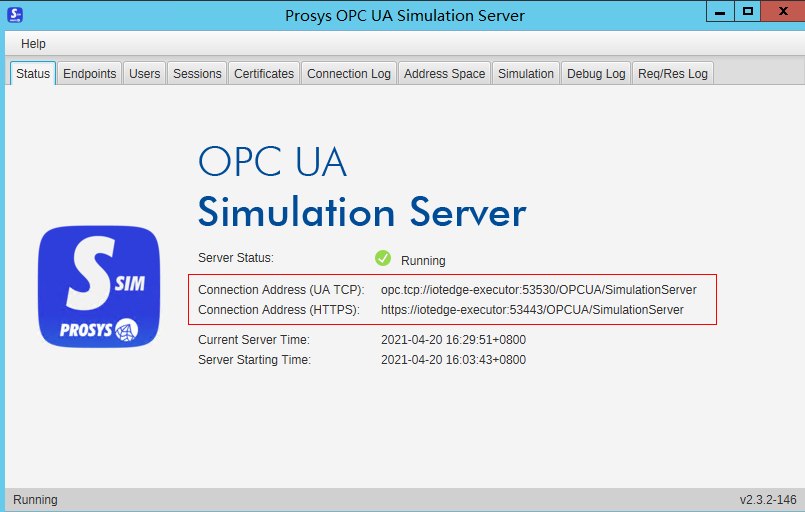Switch to the Endpoints tab

pyautogui.click(x=90, y=73)
